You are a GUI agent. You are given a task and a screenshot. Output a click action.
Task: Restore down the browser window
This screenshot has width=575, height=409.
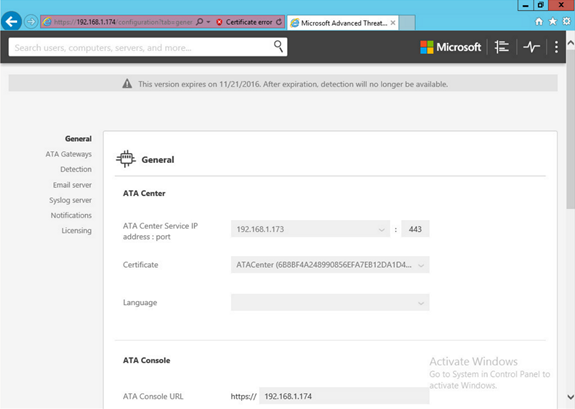tap(541, 5)
